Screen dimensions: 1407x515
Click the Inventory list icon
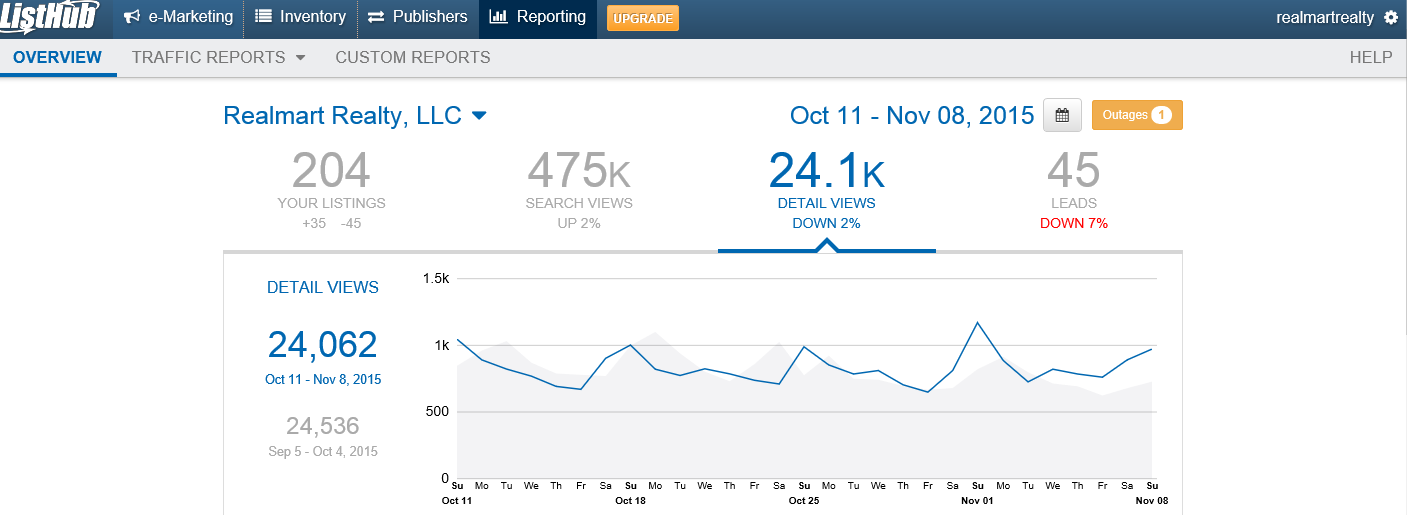[x=263, y=17]
